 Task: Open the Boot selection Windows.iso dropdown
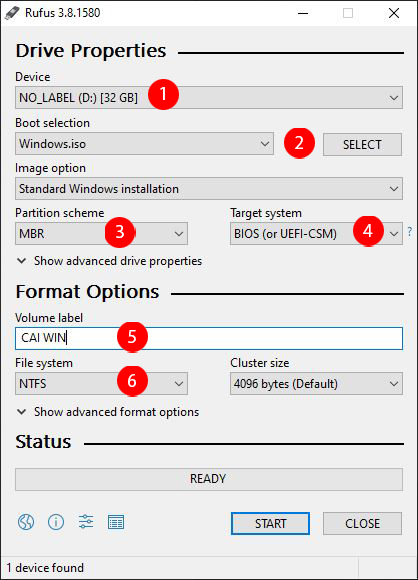(144, 144)
